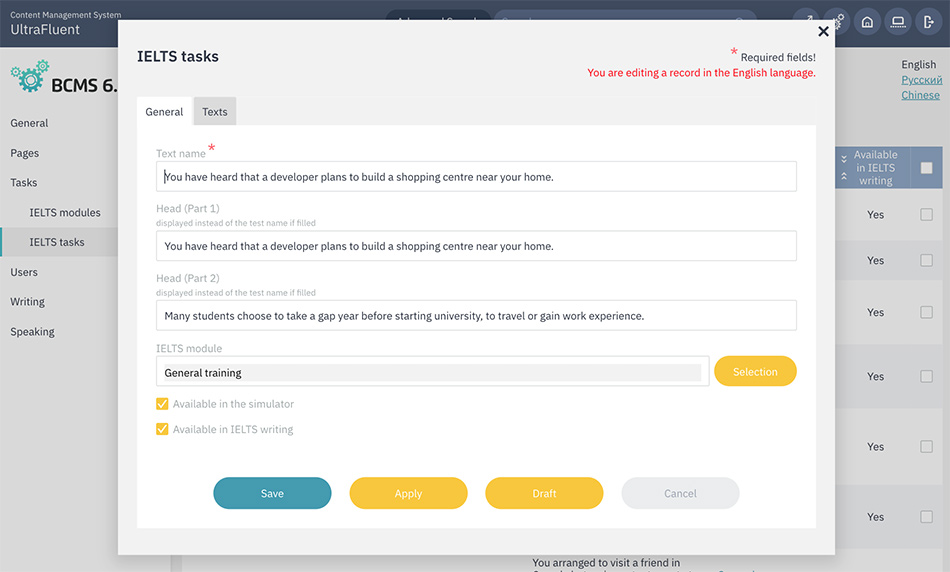Switch language to Chinese
The image size is (950, 572).
point(920,95)
